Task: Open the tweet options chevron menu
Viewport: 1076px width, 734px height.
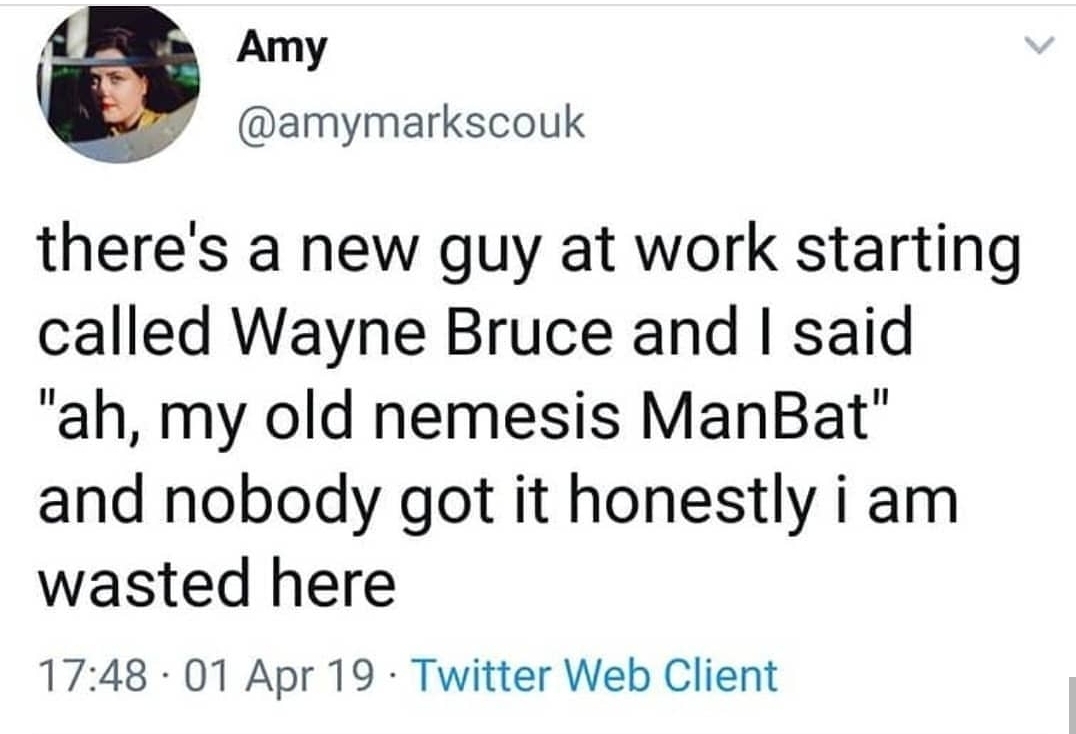Action: click(1040, 47)
